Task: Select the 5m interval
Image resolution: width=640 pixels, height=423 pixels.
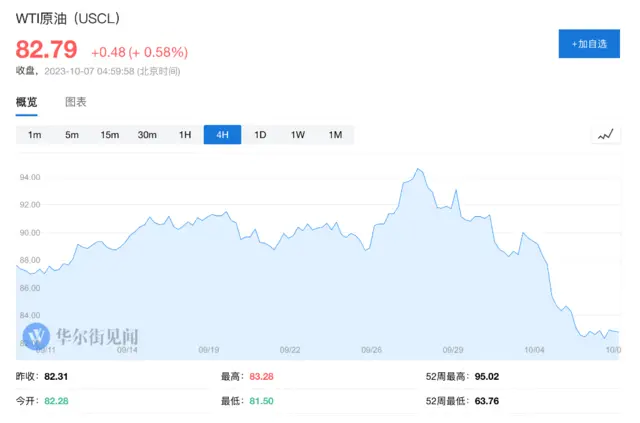Action: 72,135
